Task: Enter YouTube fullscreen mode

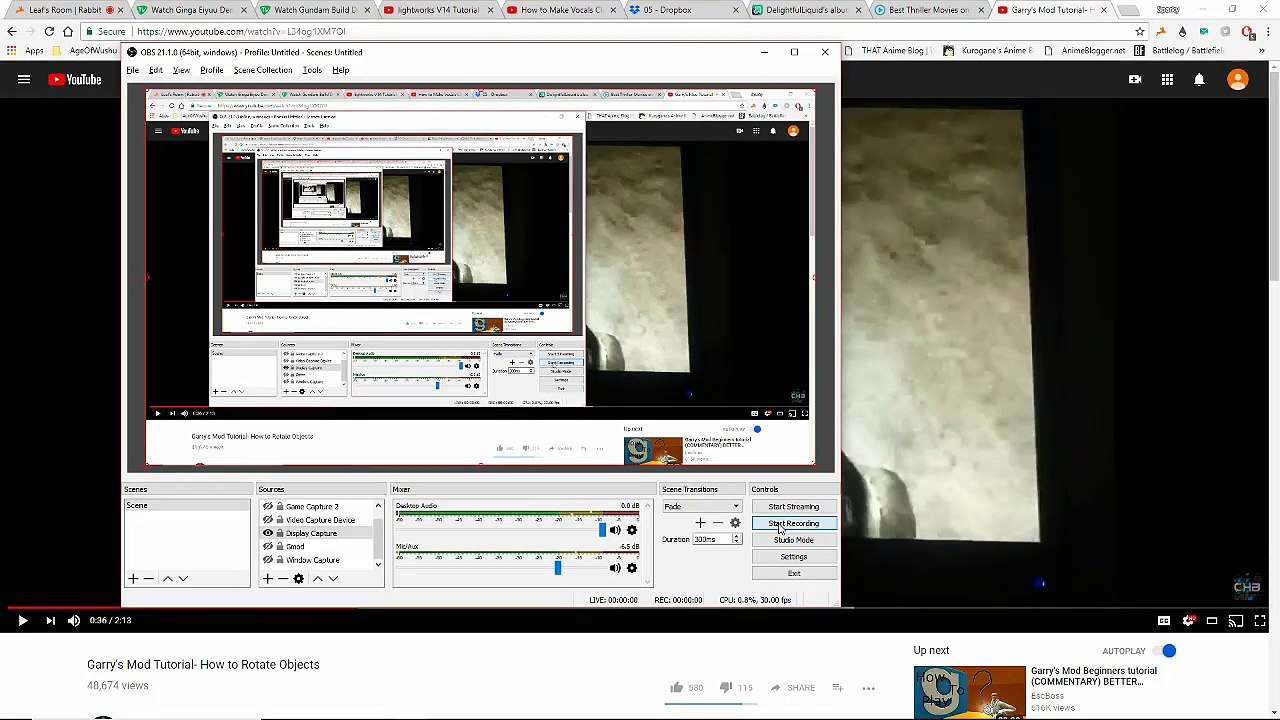Action: tap(1260, 621)
